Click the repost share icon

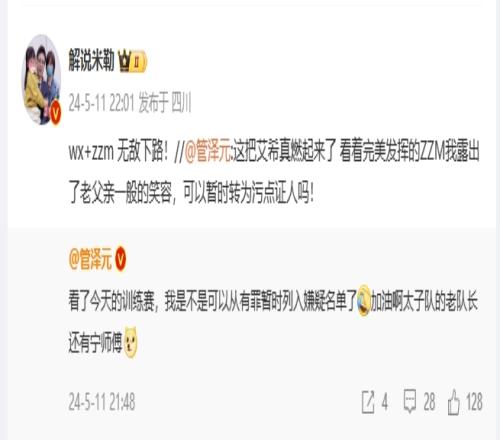[368, 402]
